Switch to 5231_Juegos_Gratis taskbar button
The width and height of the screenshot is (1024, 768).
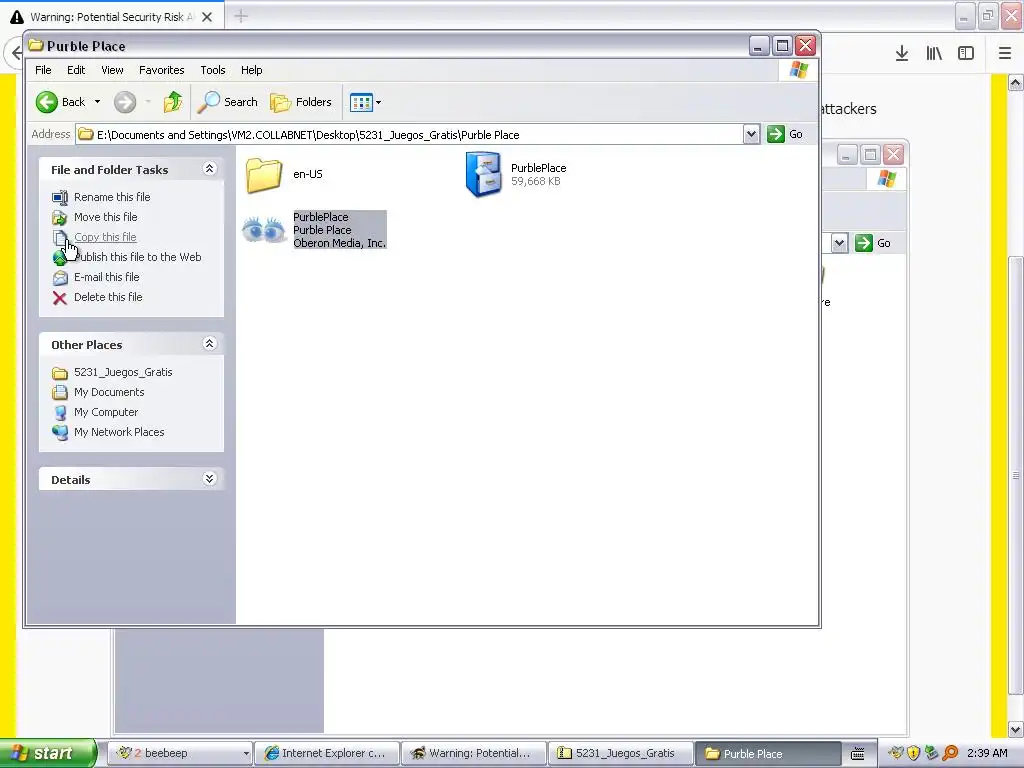pos(620,753)
